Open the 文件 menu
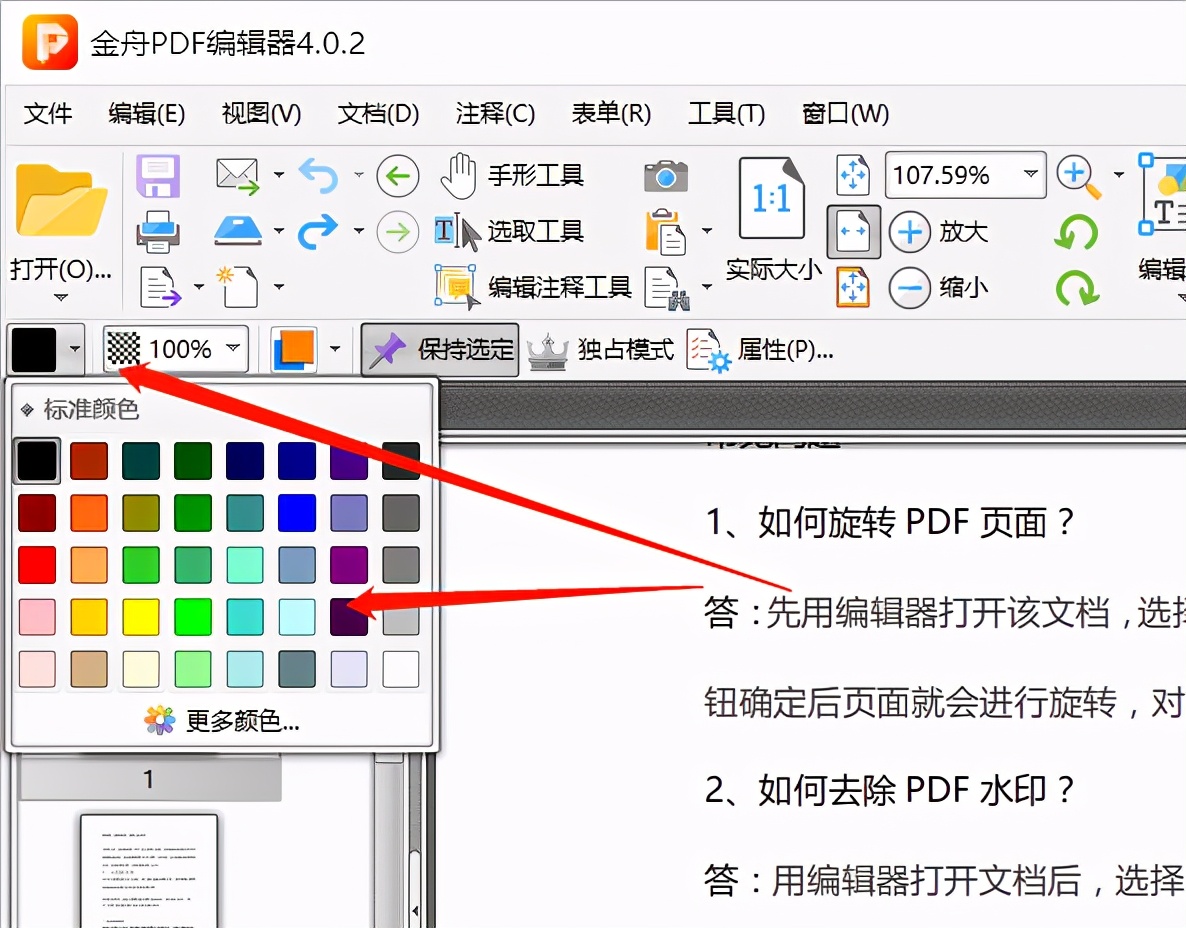Screen dimensions: 1186x928 point(48,113)
